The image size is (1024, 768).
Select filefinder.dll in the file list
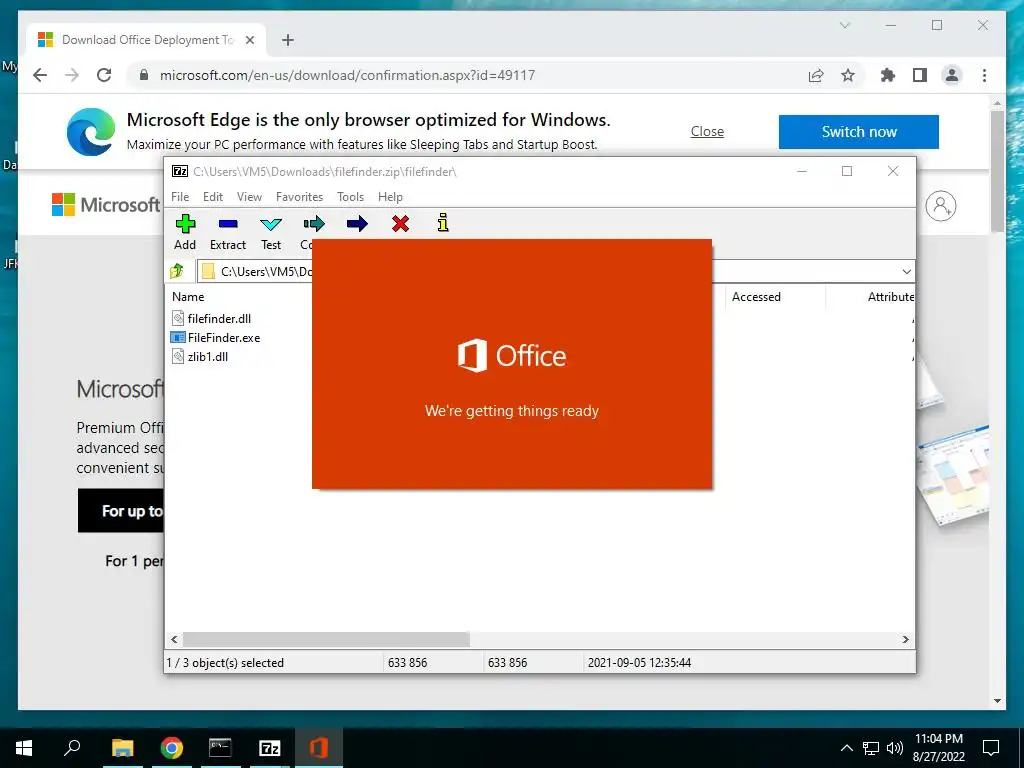pyautogui.click(x=219, y=319)
